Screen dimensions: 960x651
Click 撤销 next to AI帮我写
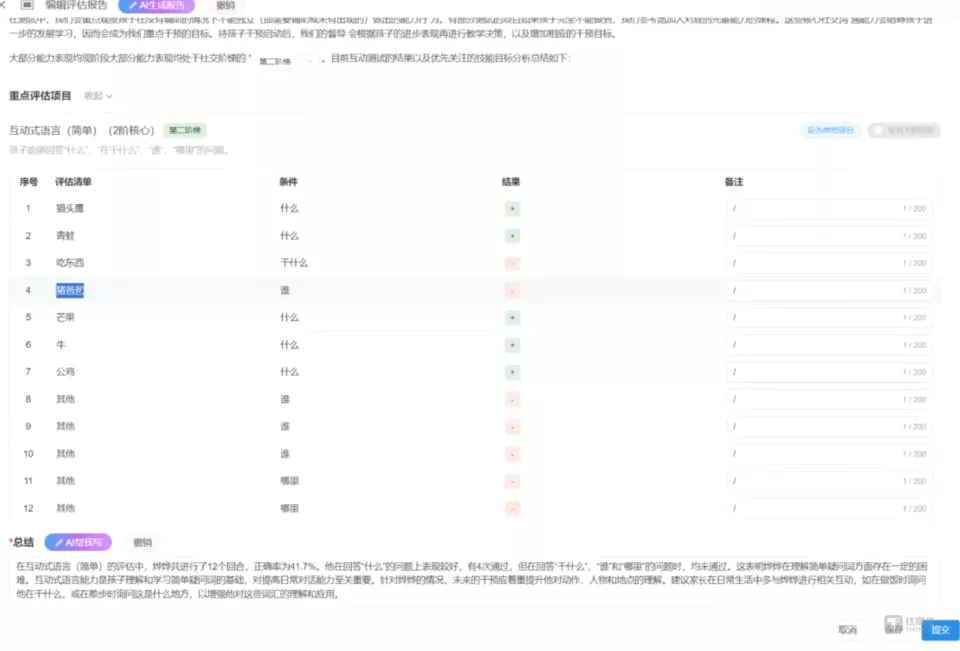coord(143,543)
